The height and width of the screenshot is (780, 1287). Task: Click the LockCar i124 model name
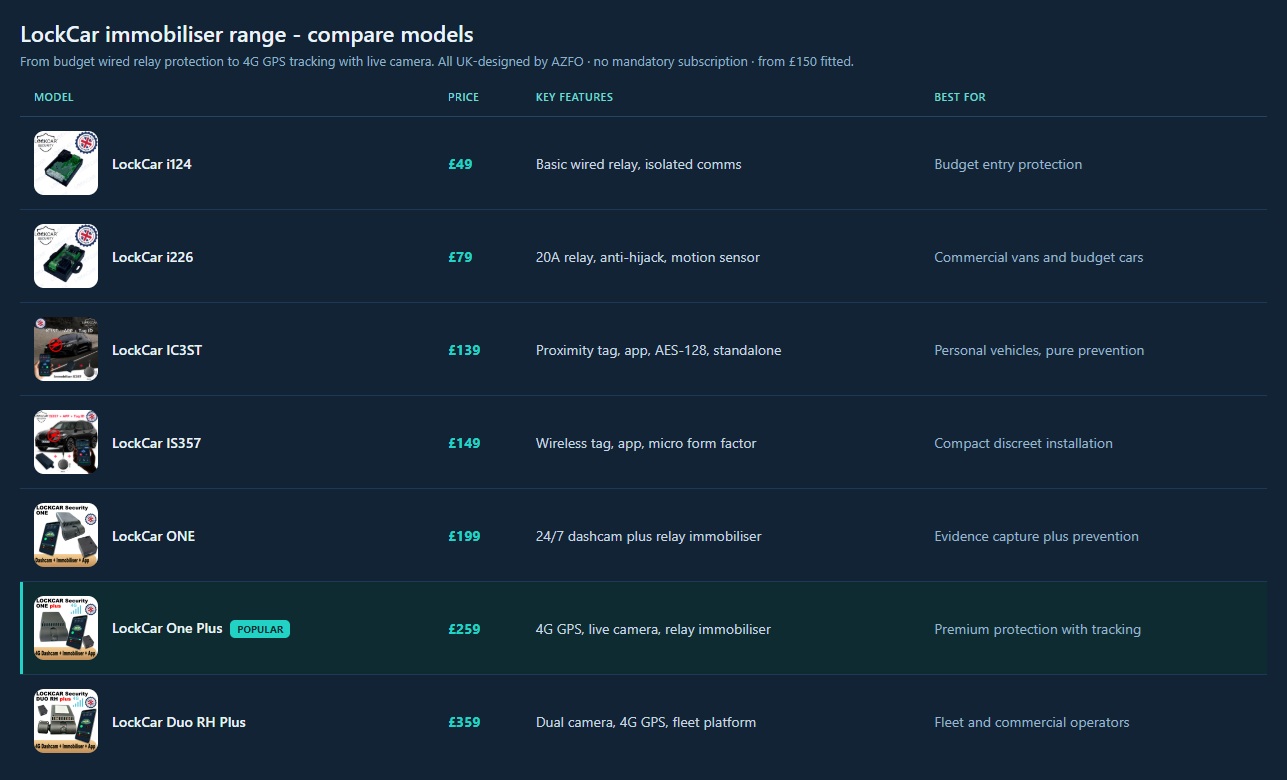(152, 164)
